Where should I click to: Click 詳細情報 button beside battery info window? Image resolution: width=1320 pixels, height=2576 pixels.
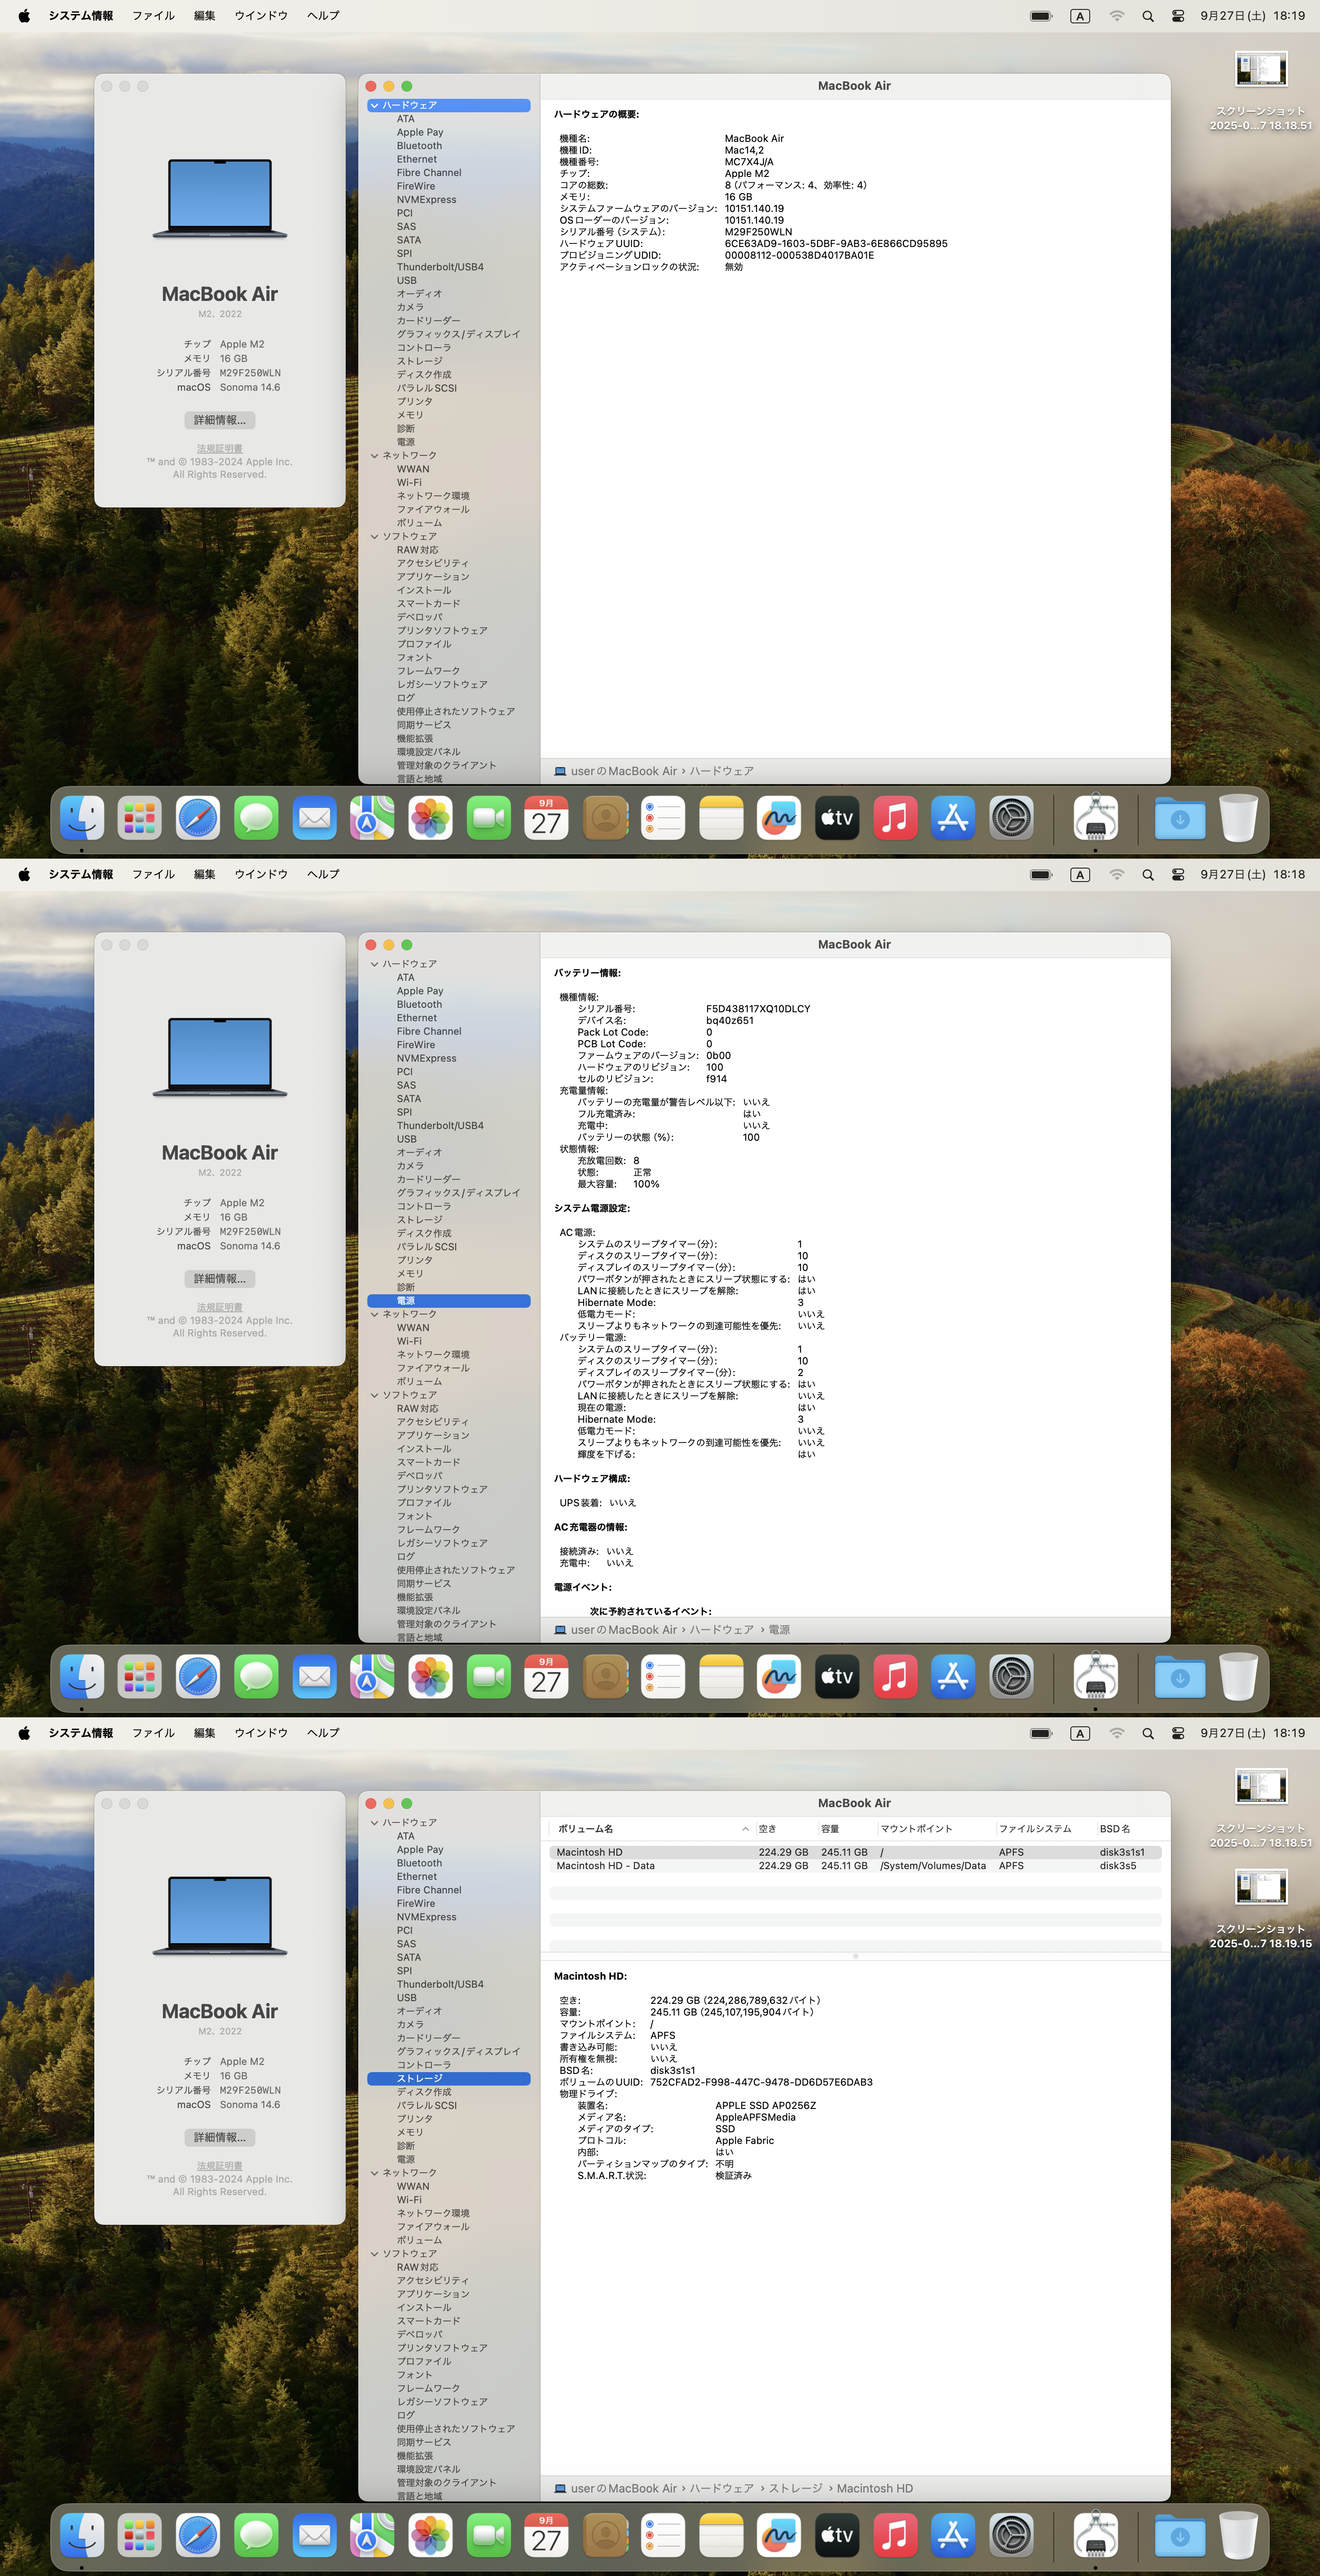[x=219, y=1279]
